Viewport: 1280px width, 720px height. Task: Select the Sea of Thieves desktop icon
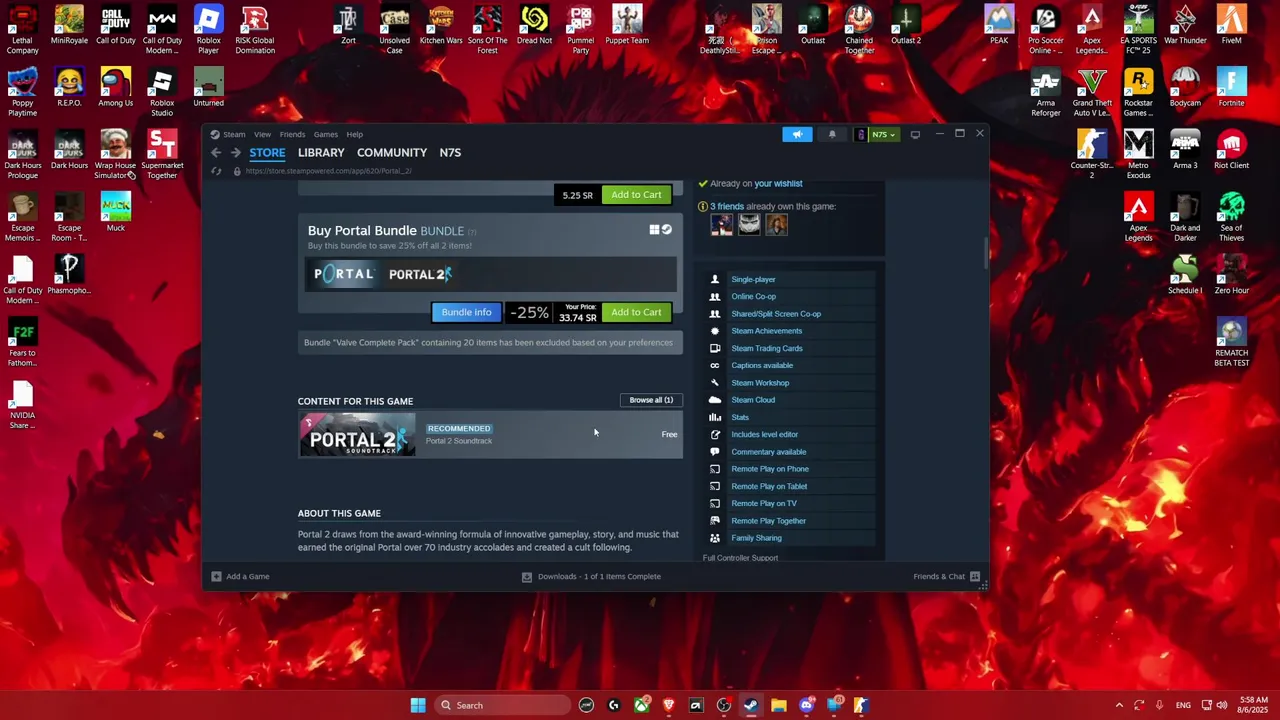pos(1231,217)
